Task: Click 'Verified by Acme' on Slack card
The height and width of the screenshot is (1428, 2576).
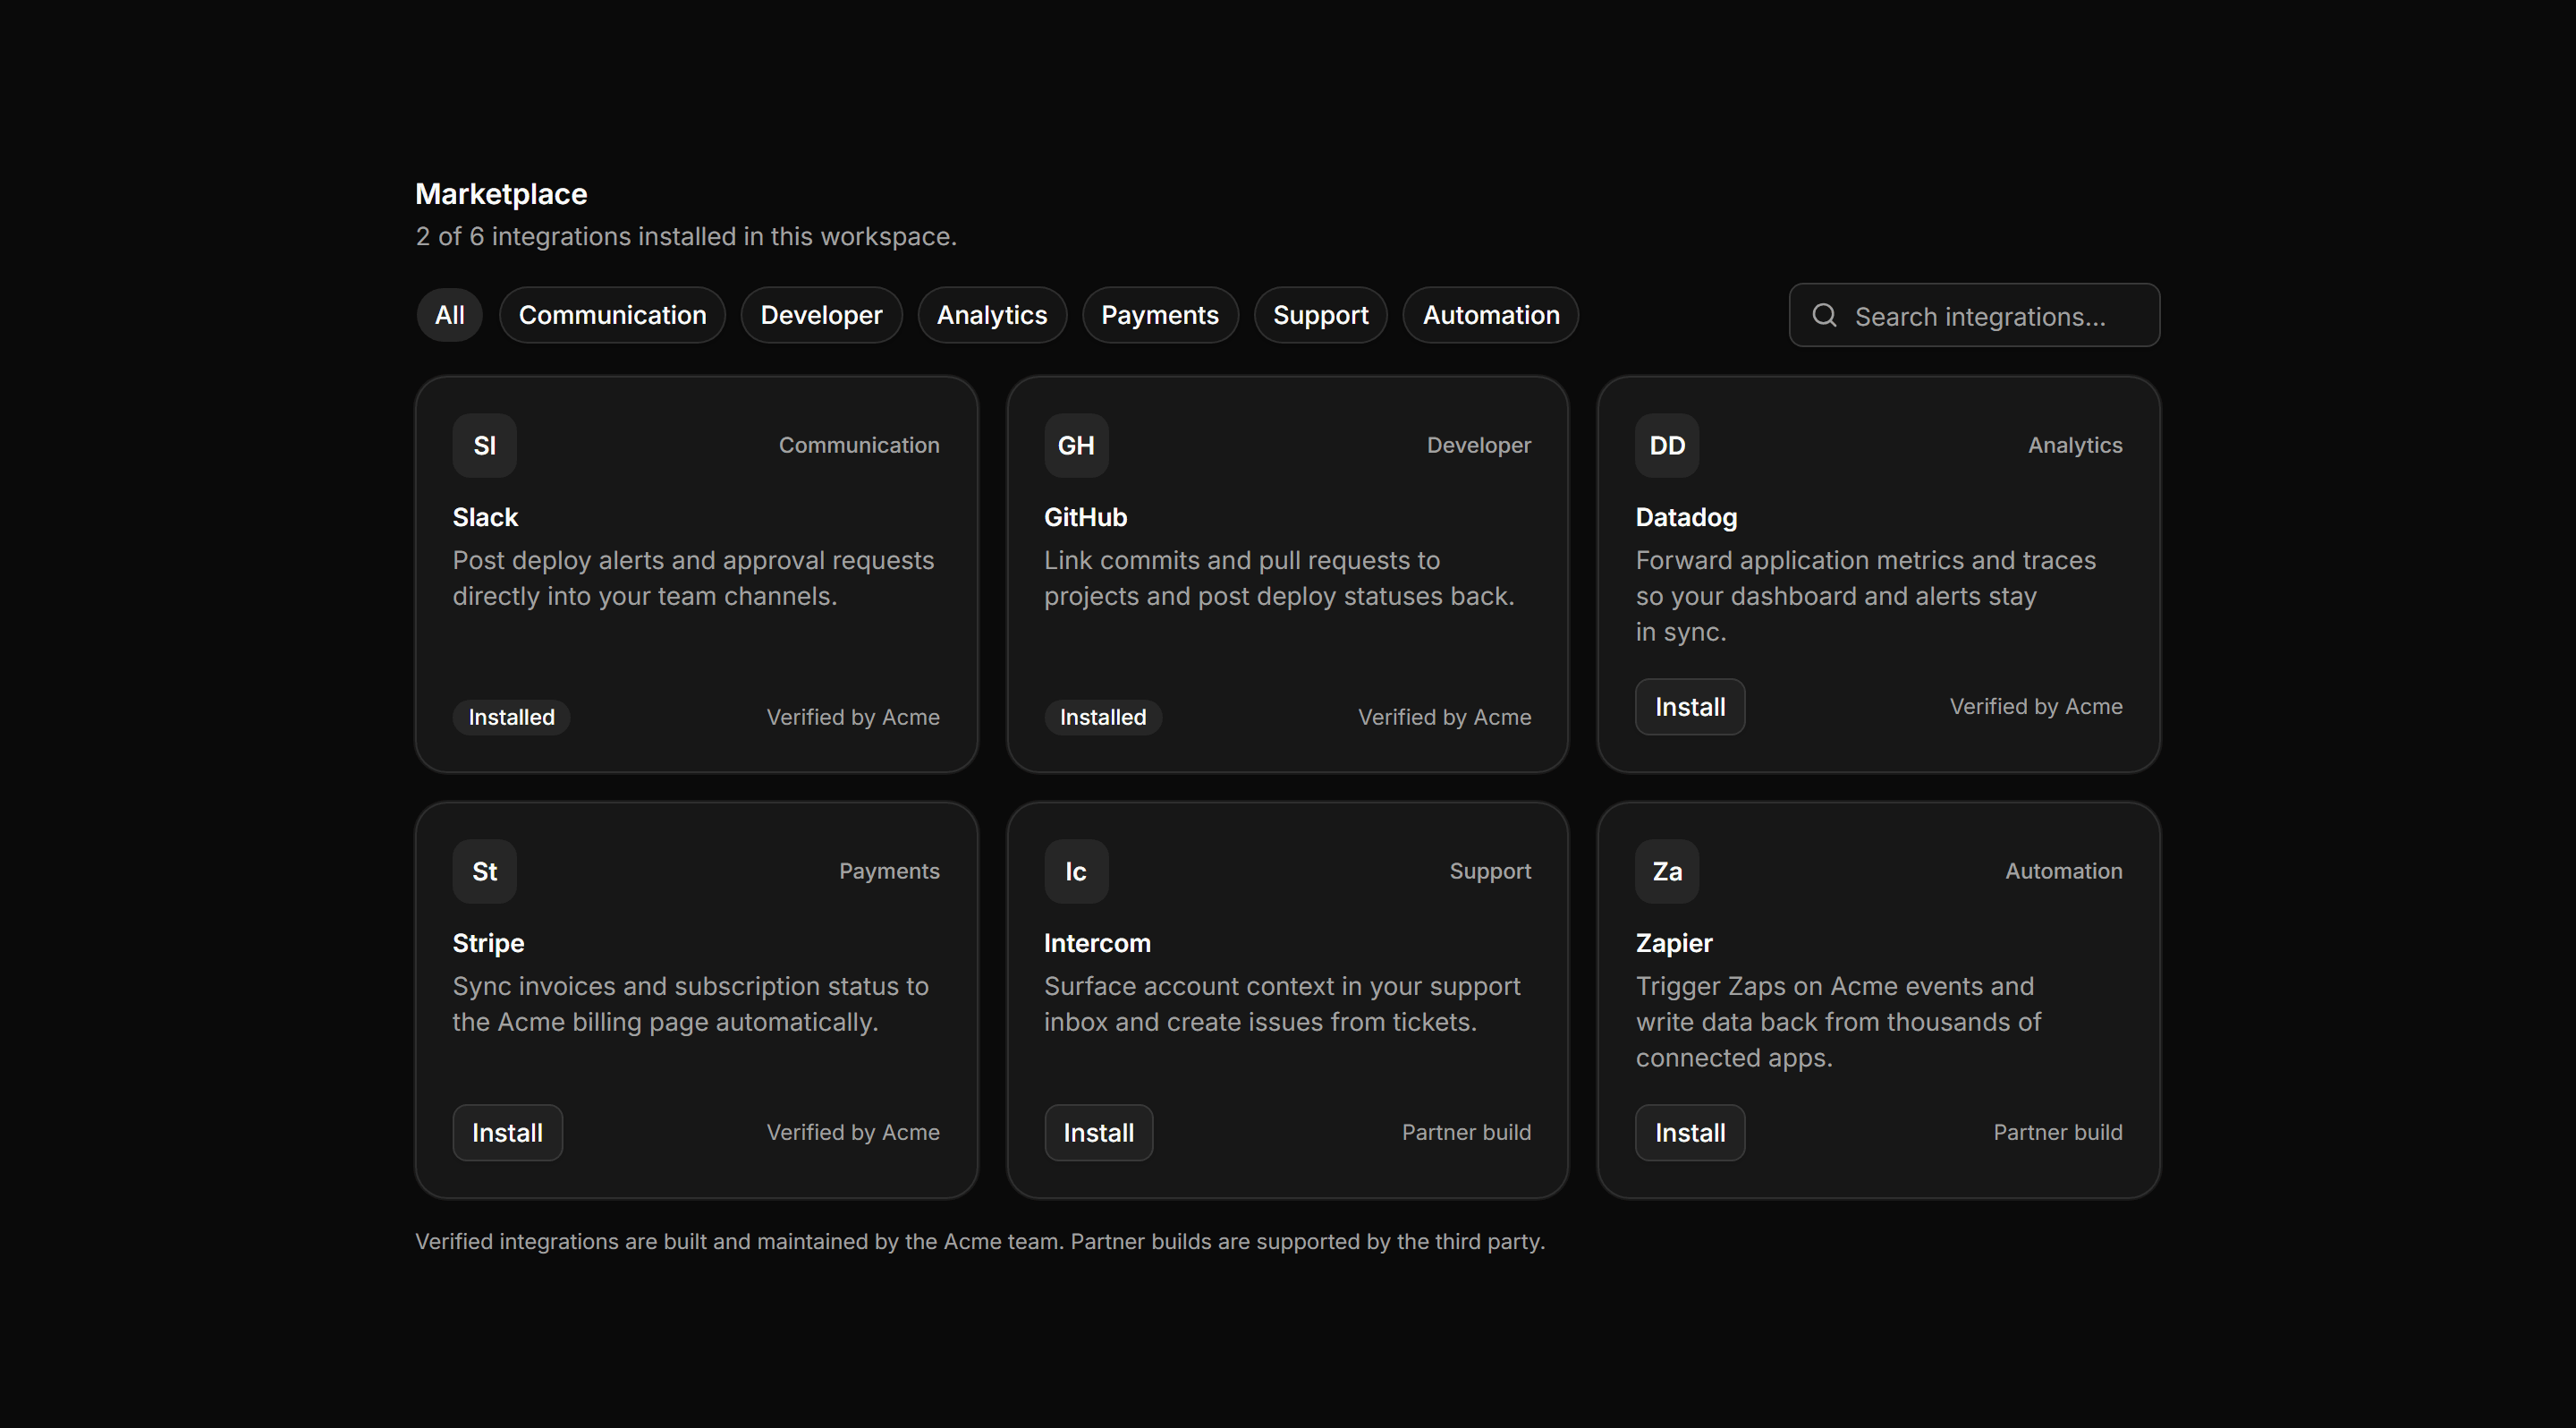Action: tap(853, 717)
